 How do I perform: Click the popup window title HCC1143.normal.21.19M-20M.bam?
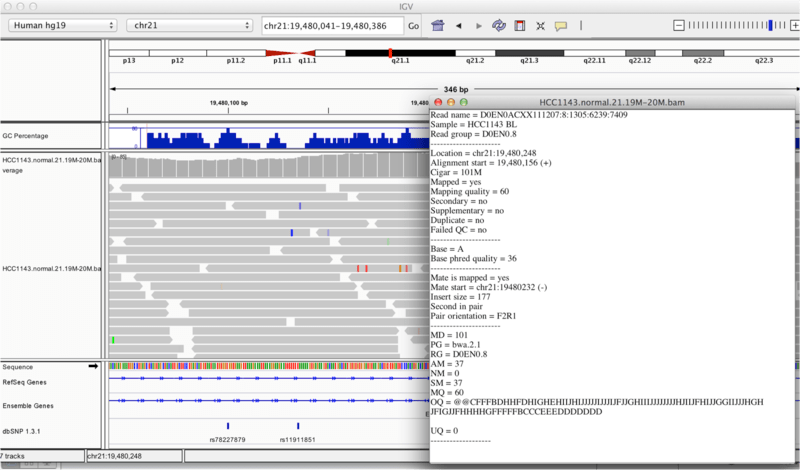pyautogui.click(x=612, y=103)
